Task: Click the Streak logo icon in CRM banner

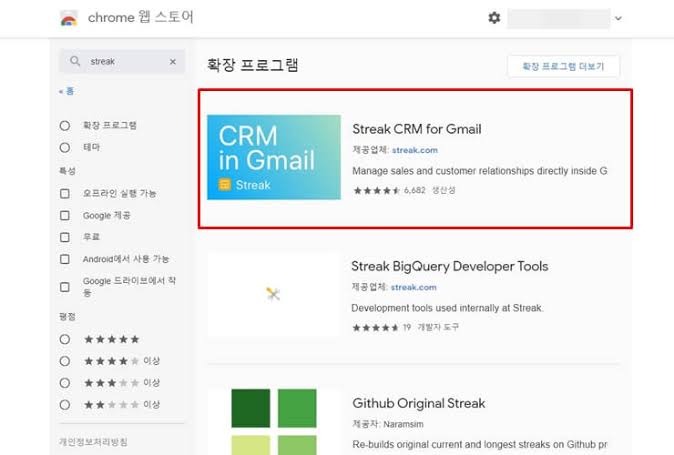Action: pos(225,184)
